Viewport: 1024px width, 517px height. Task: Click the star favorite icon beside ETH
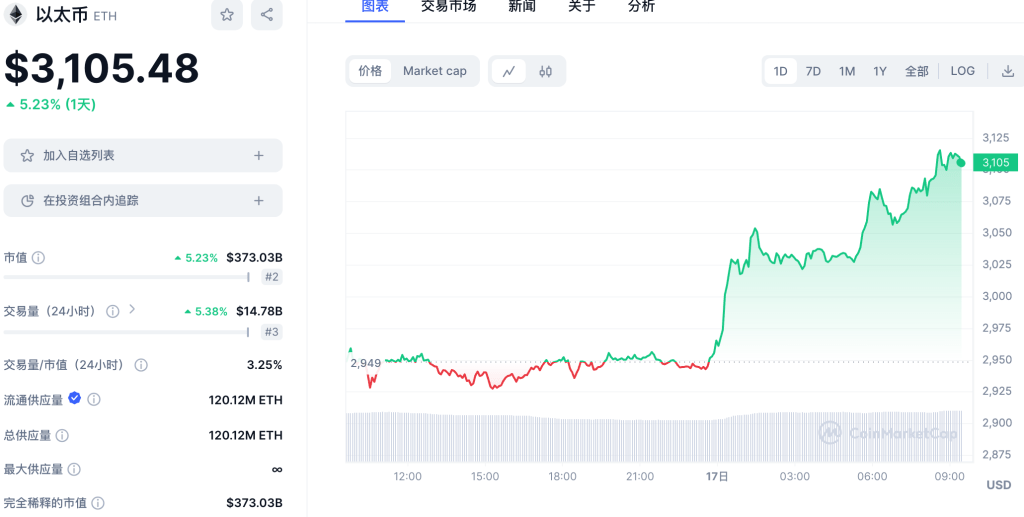click(x=227, y=15)
